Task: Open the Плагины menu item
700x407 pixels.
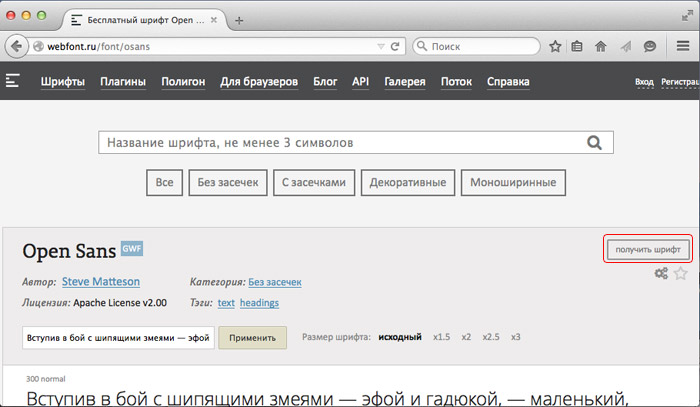Action: pyautogui.click(x=123, y=82)
